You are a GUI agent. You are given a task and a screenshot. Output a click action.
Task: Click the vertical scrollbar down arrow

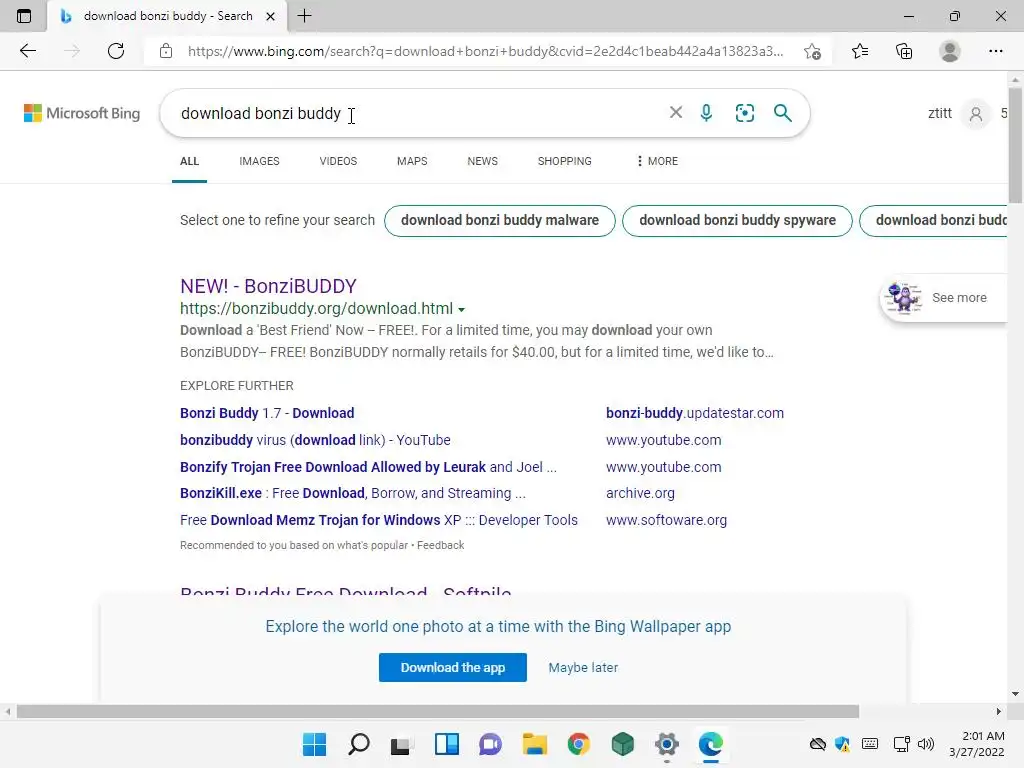tap(1015, 694)
